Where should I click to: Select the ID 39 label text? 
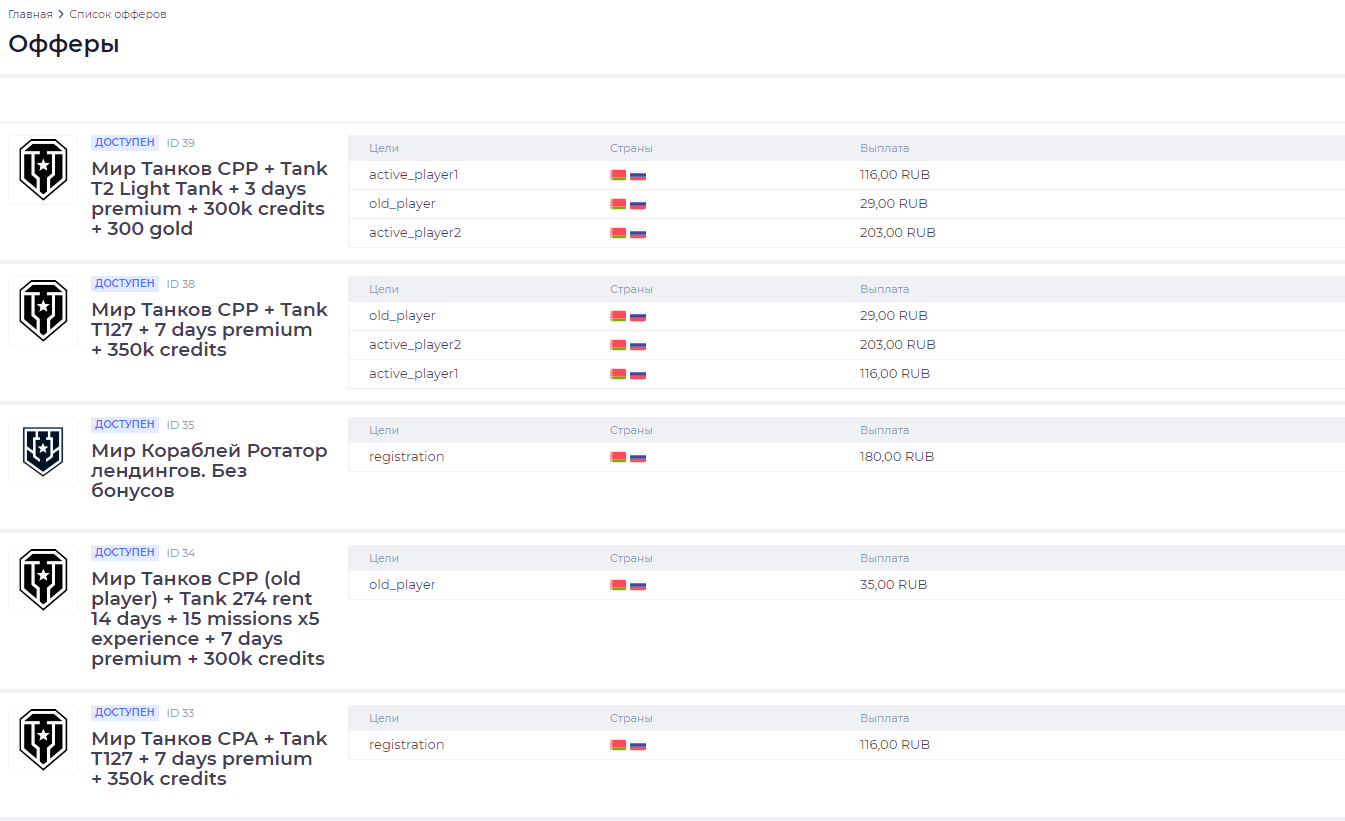tap(181, 143)
